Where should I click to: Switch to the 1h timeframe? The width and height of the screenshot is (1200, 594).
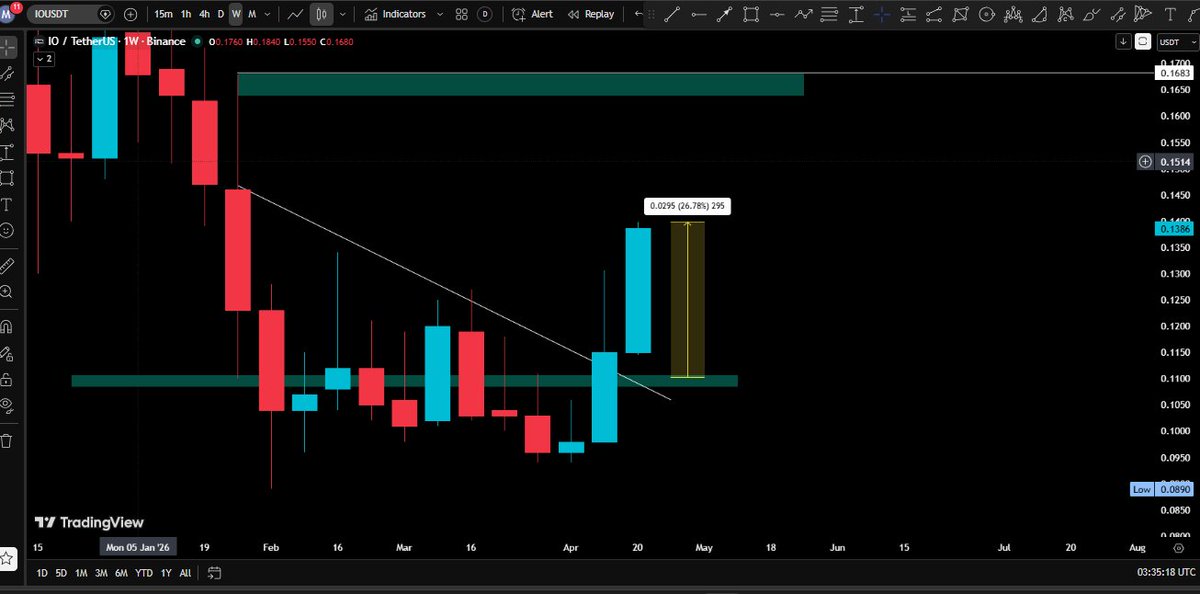click(x=186, y=14)
